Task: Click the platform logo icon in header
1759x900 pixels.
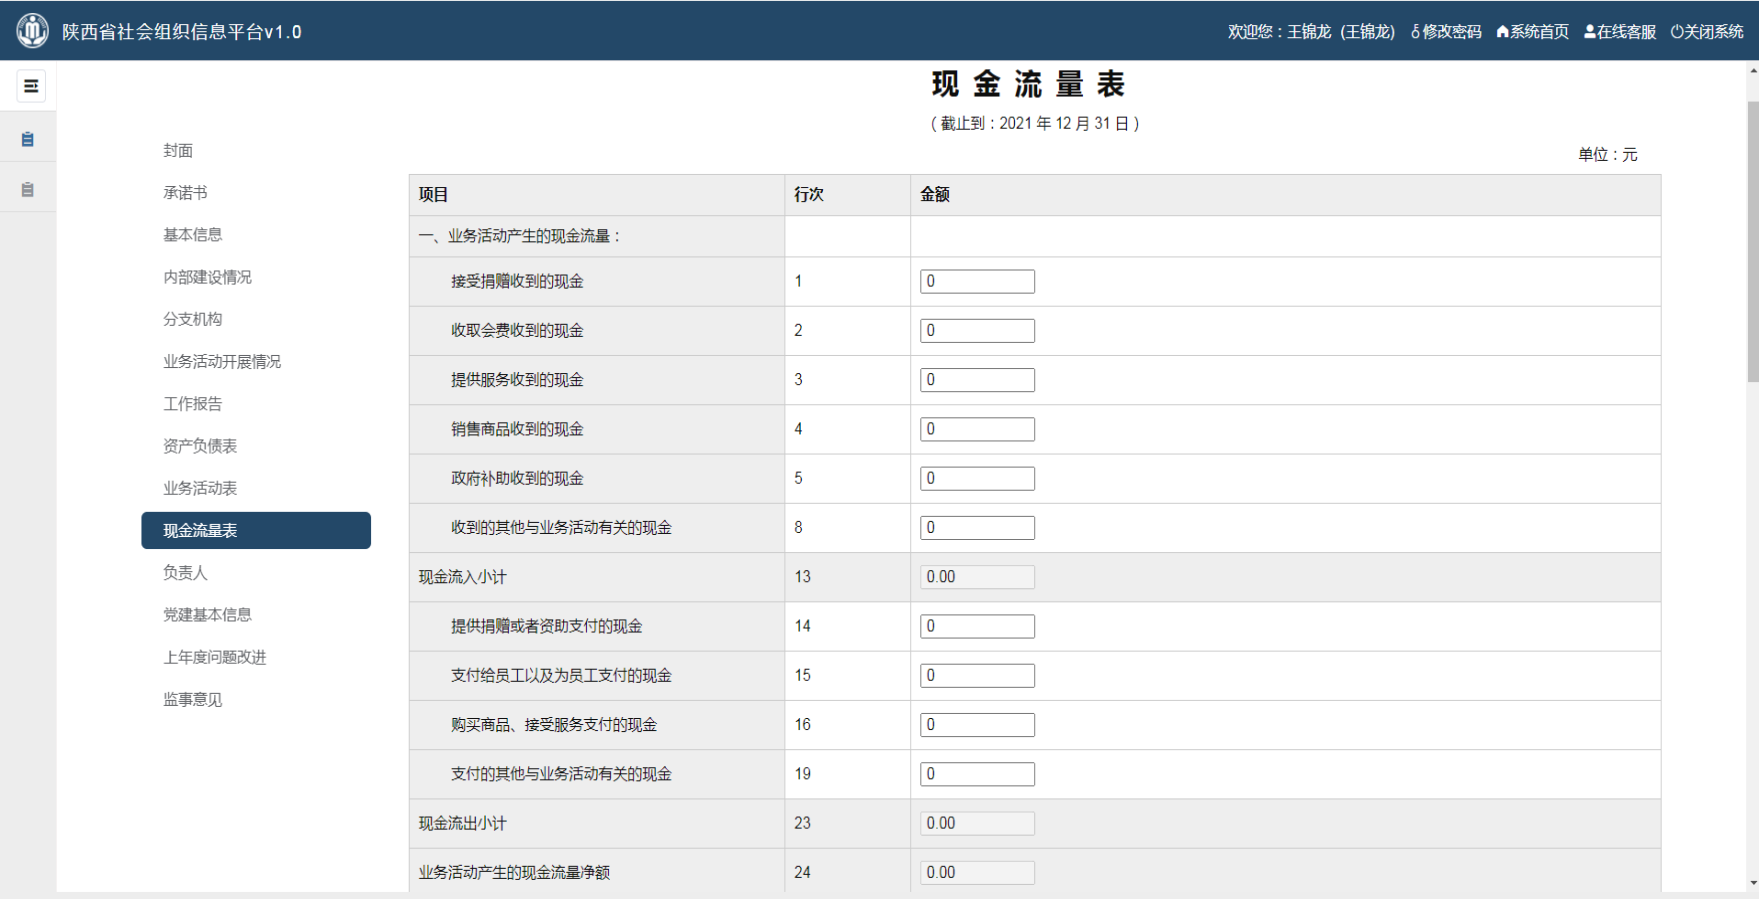Action: coord(32,31)
